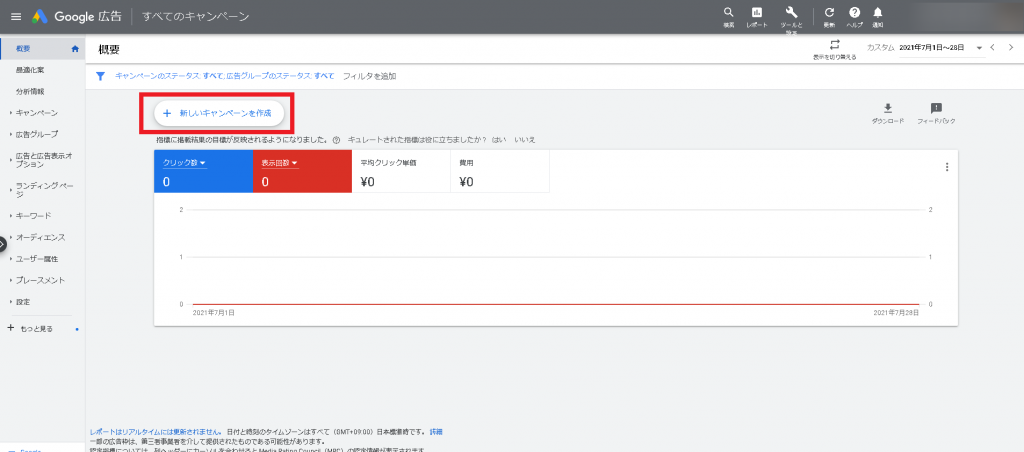Open the reports chart icon

point(757,12)
